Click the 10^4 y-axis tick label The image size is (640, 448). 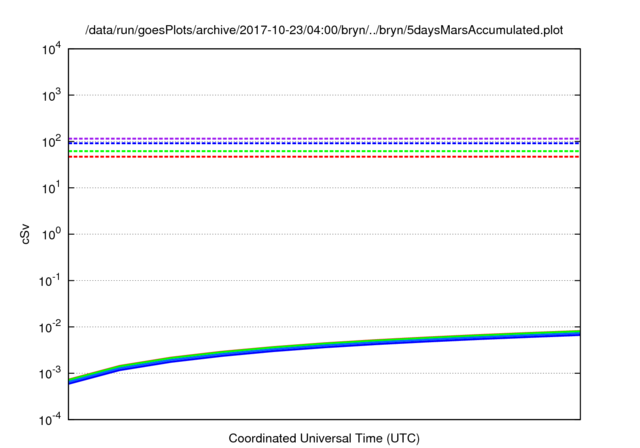point(51,50)
